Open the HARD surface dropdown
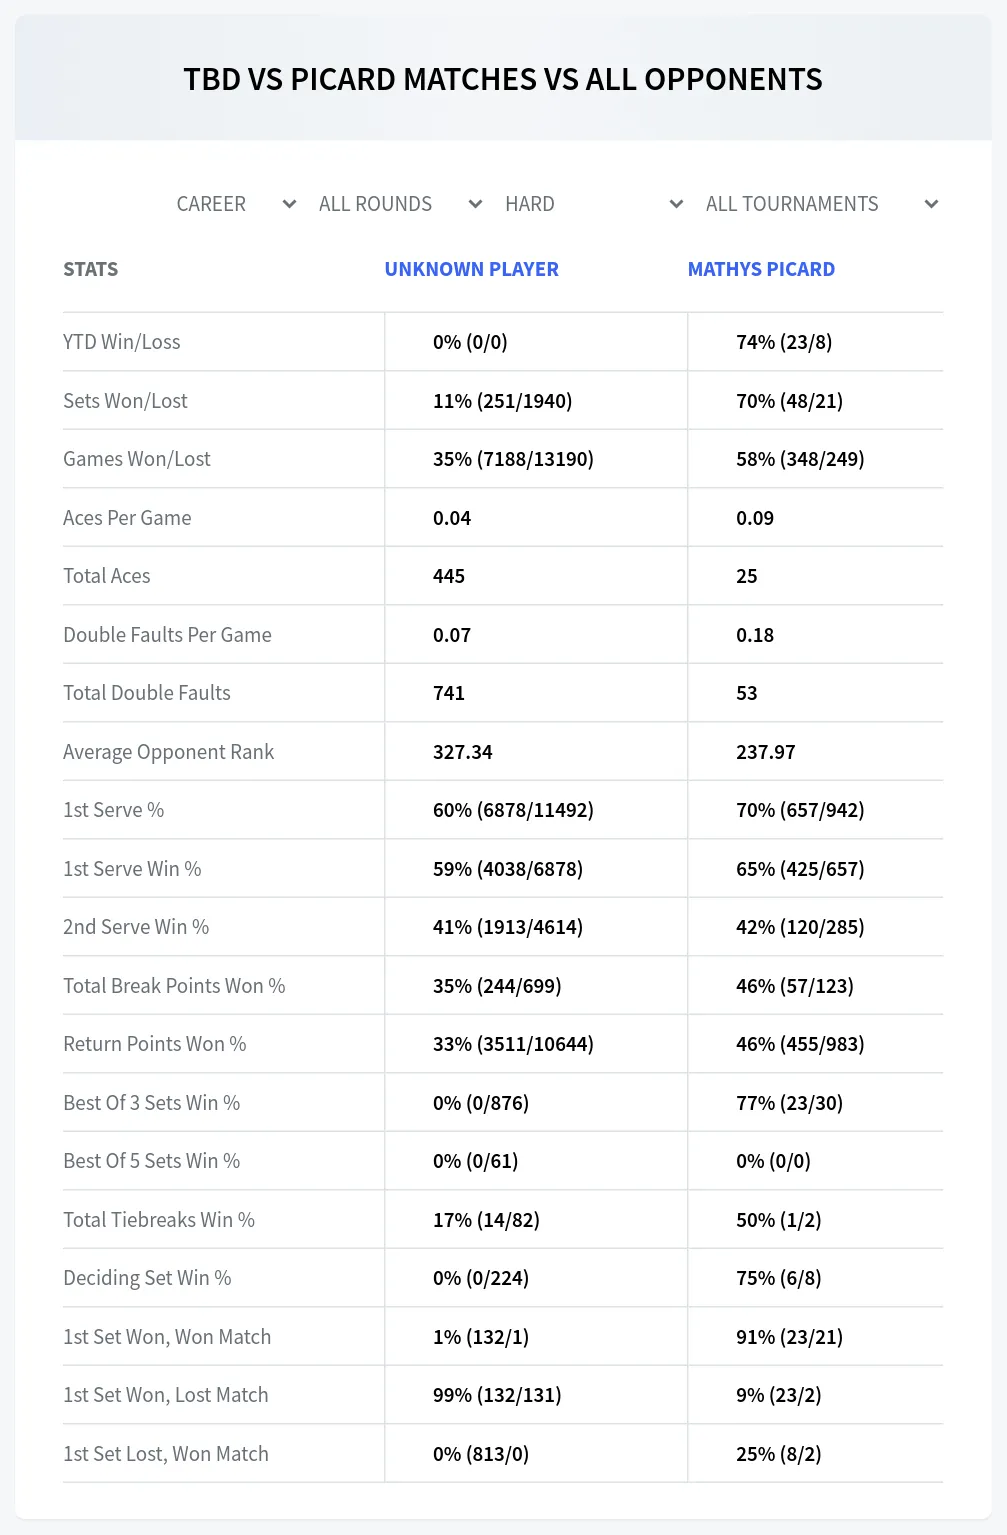Viewport: 1007px width, 1535px height. [x=594, y=204]
